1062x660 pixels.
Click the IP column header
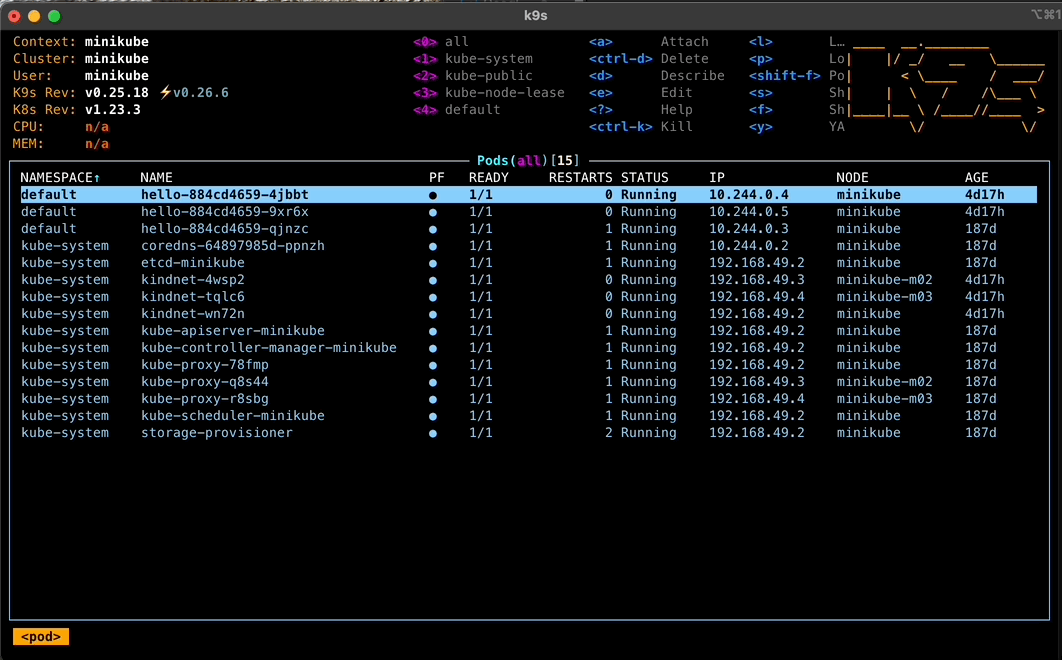pos(717,178)
